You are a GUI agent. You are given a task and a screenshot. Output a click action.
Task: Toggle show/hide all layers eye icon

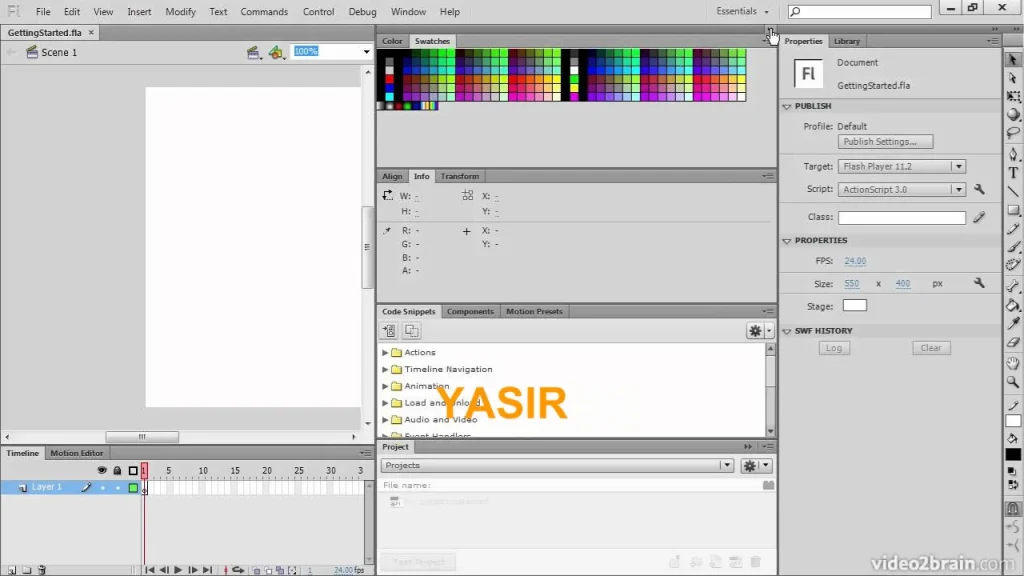point(102,470)
